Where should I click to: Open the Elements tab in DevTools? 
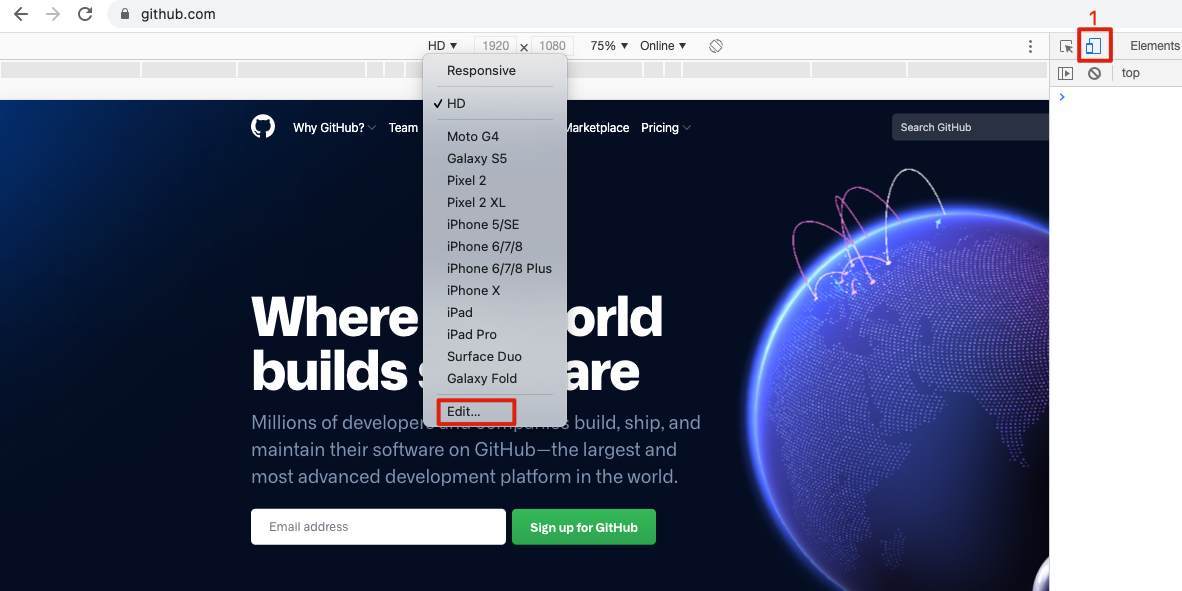tap(1154, 46)
